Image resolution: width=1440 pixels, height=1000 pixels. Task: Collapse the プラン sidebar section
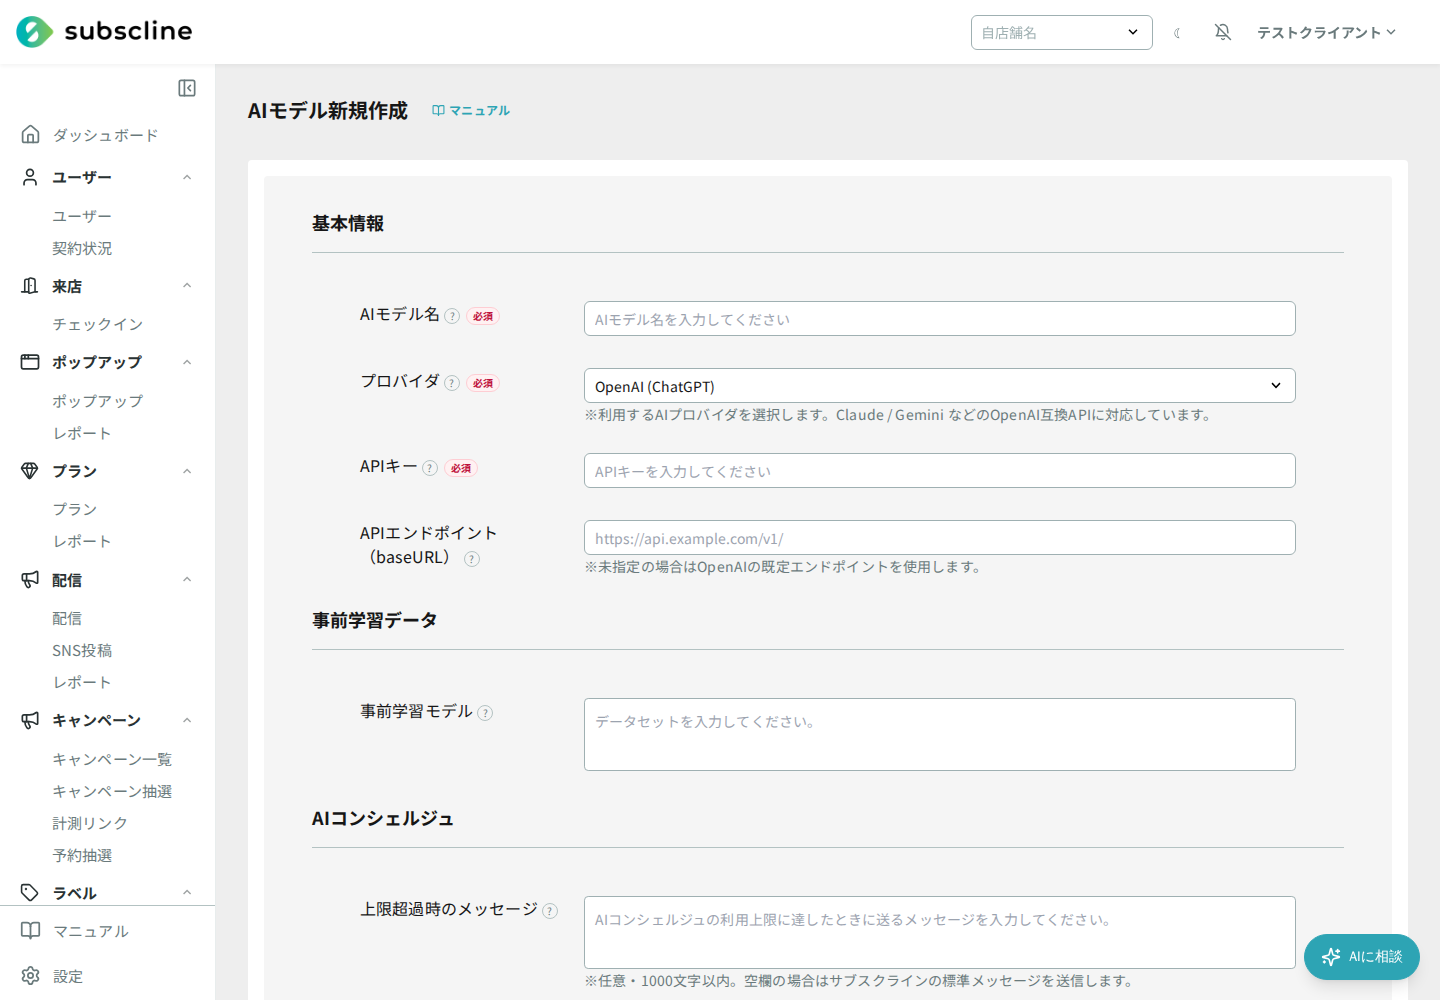pyautogui.click(x=187, y=471)
